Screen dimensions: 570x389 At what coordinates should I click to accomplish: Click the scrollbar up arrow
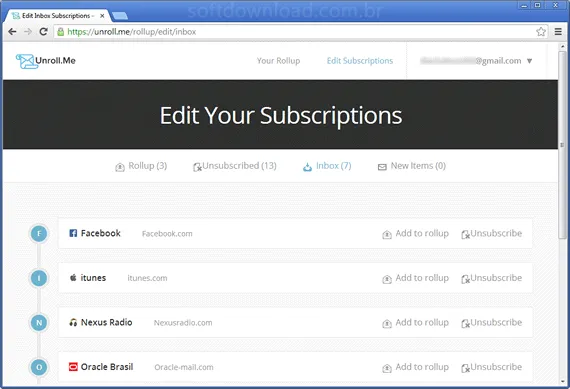(x=562, y=47)
